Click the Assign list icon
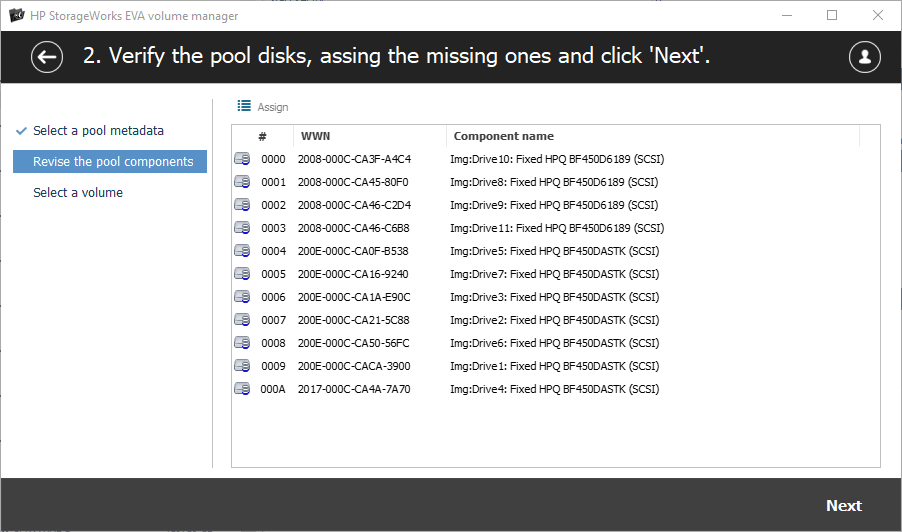This screenshot has height=532, width=902. (x=244, y=106)
